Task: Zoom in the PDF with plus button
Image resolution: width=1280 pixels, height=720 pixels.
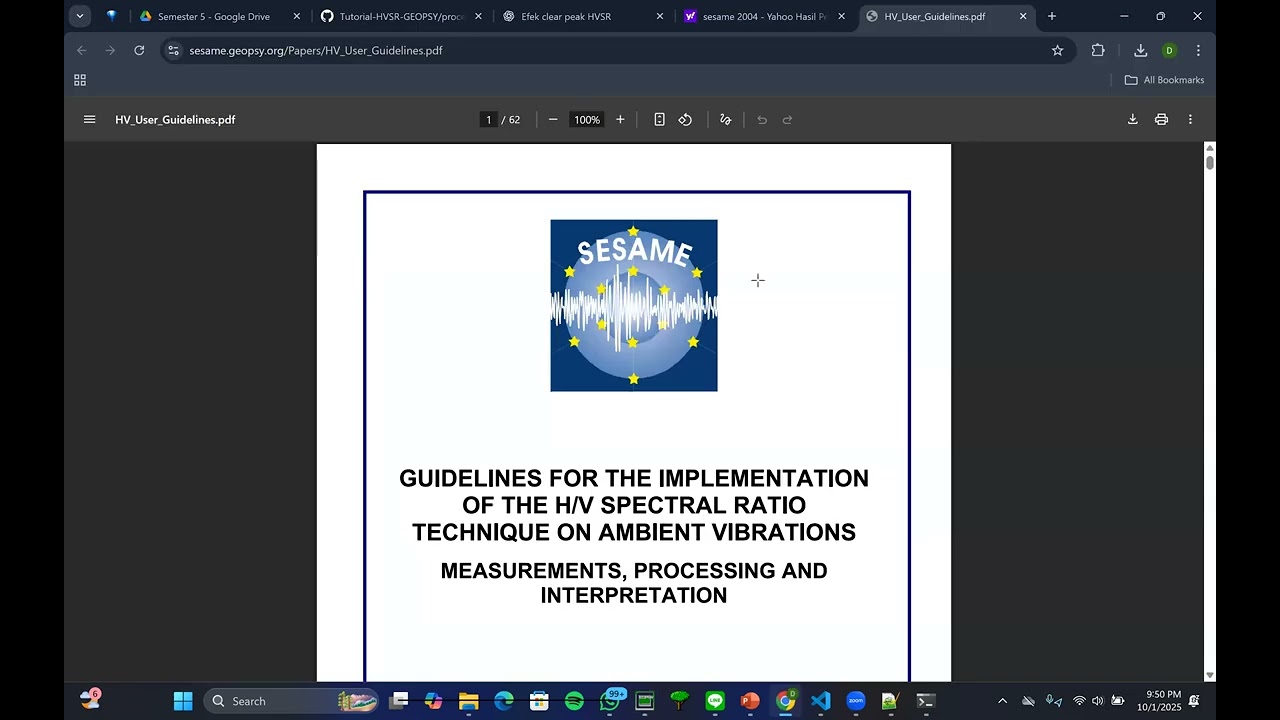Action: 620,120
